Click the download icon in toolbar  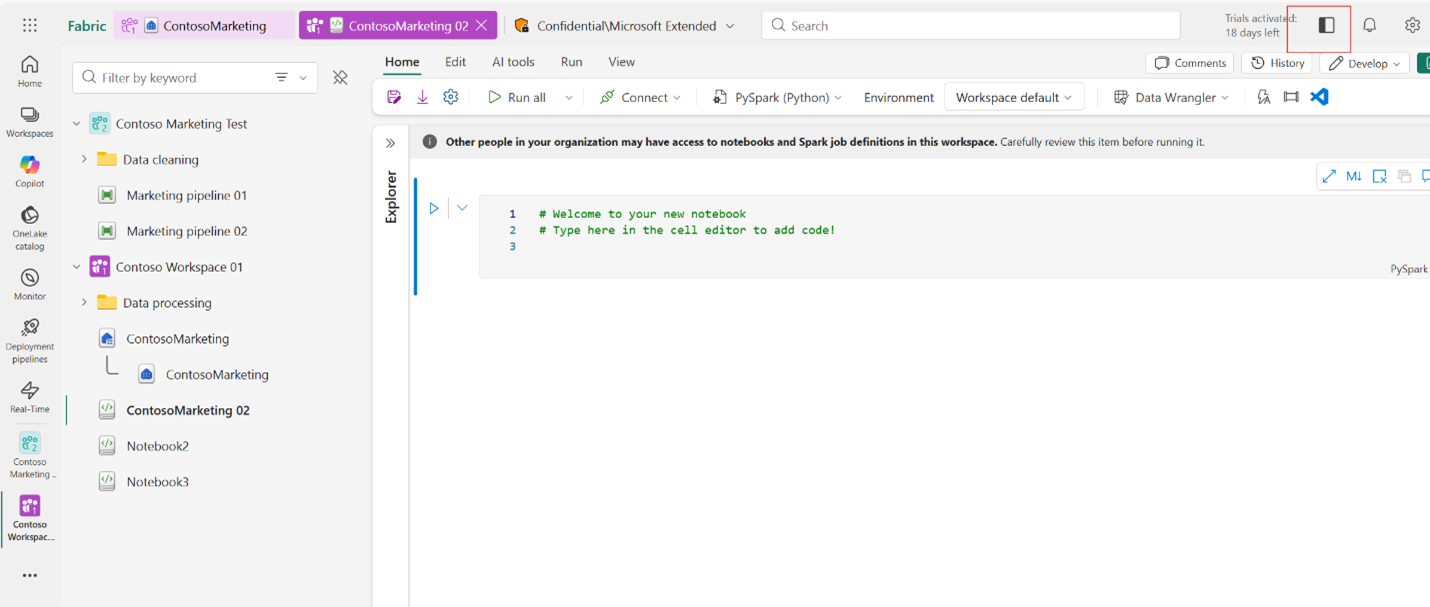coord(422,97)
